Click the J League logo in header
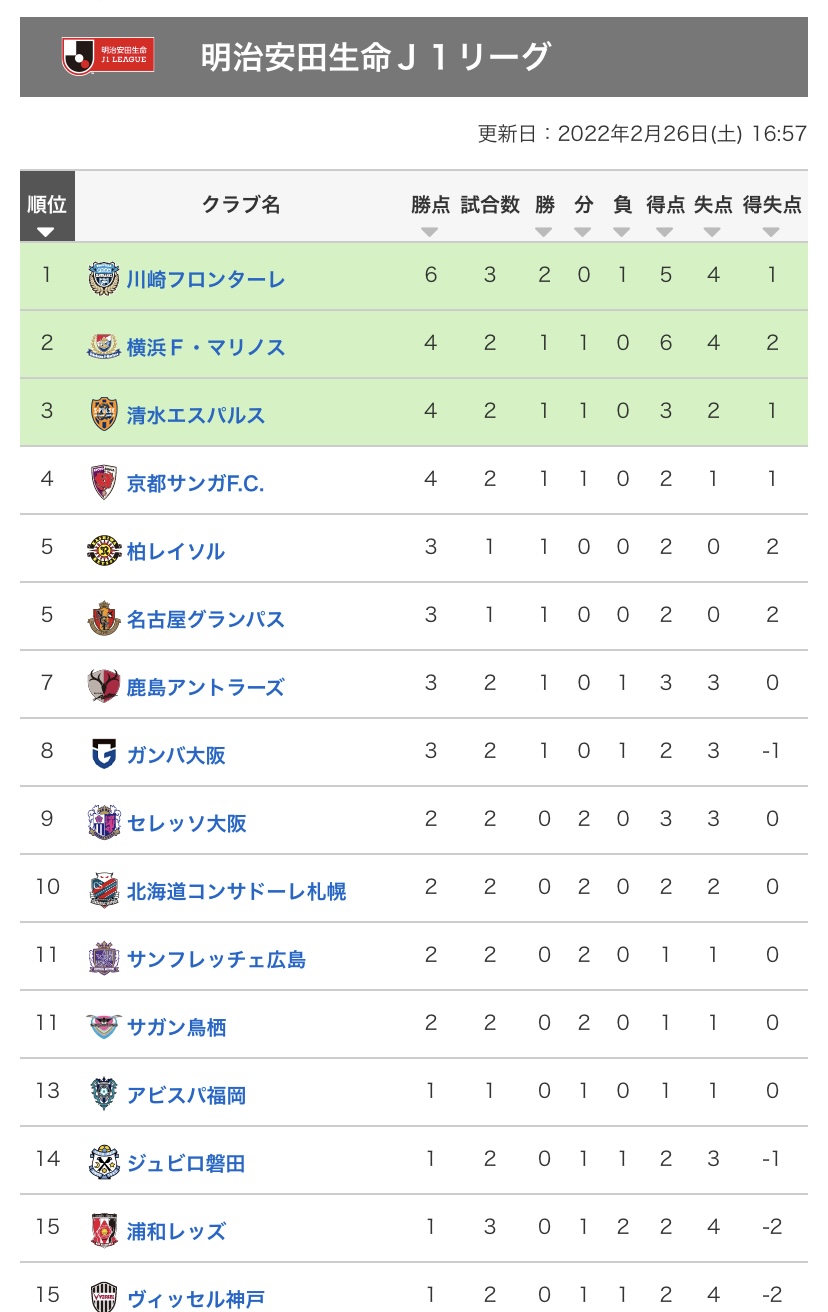The height and width of the screenshot is (1312, 828). pos(107,56)
